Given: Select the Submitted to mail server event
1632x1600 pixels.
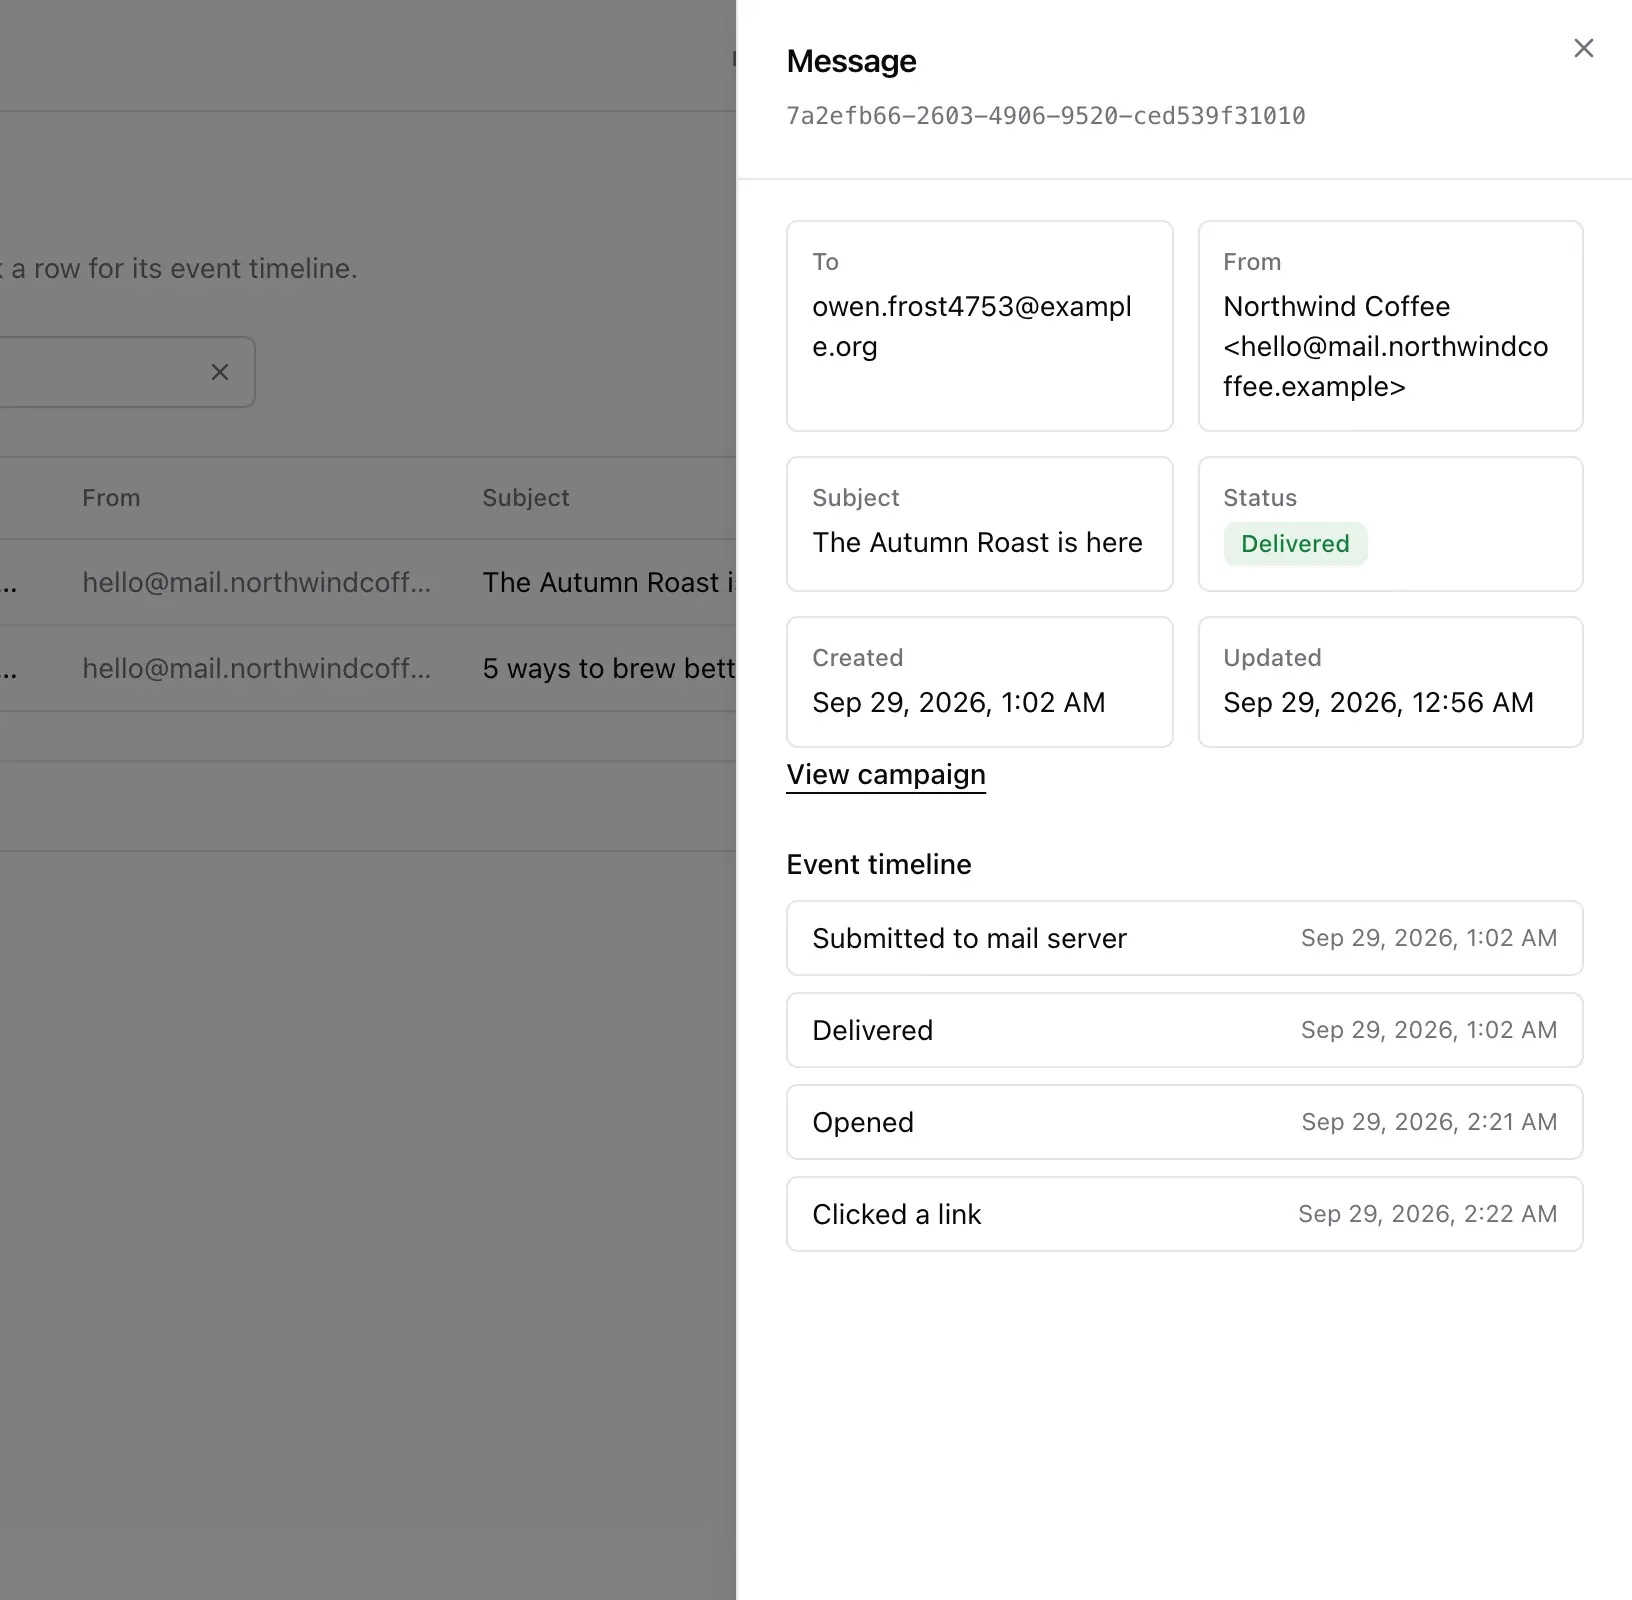Looking at the screenshot, I should coord(1185,938).
